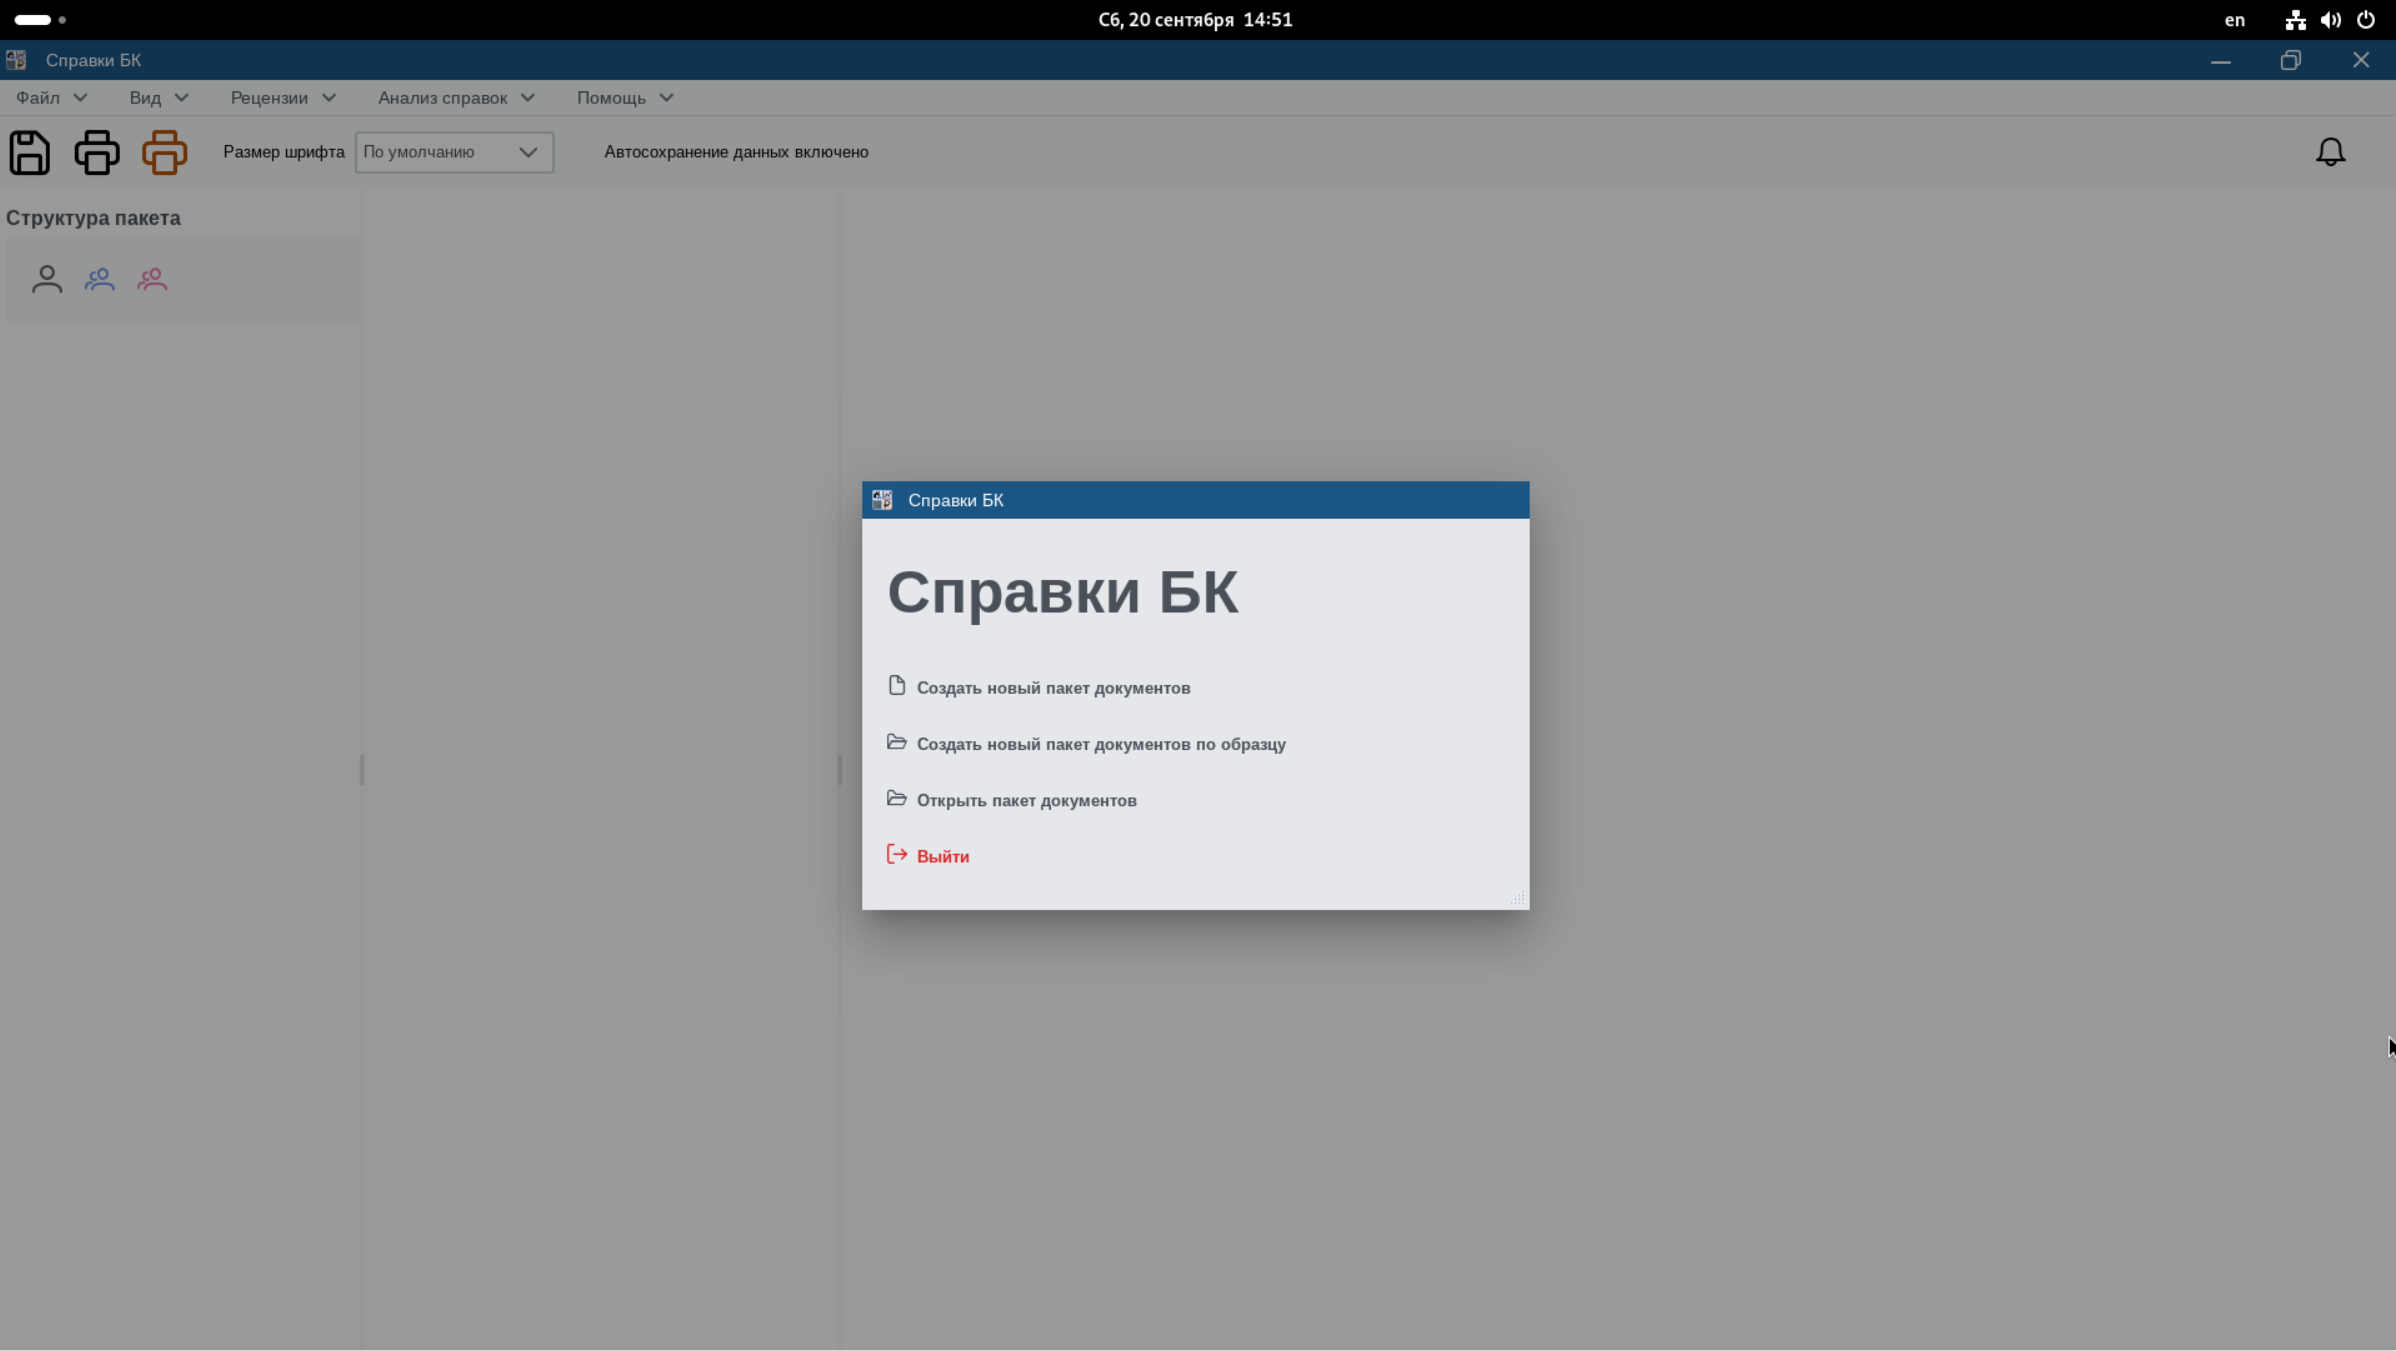This screenshot has width=2396, height=1351.
Task: Click Открыть пакет документов
Action: pos(1026,800)
